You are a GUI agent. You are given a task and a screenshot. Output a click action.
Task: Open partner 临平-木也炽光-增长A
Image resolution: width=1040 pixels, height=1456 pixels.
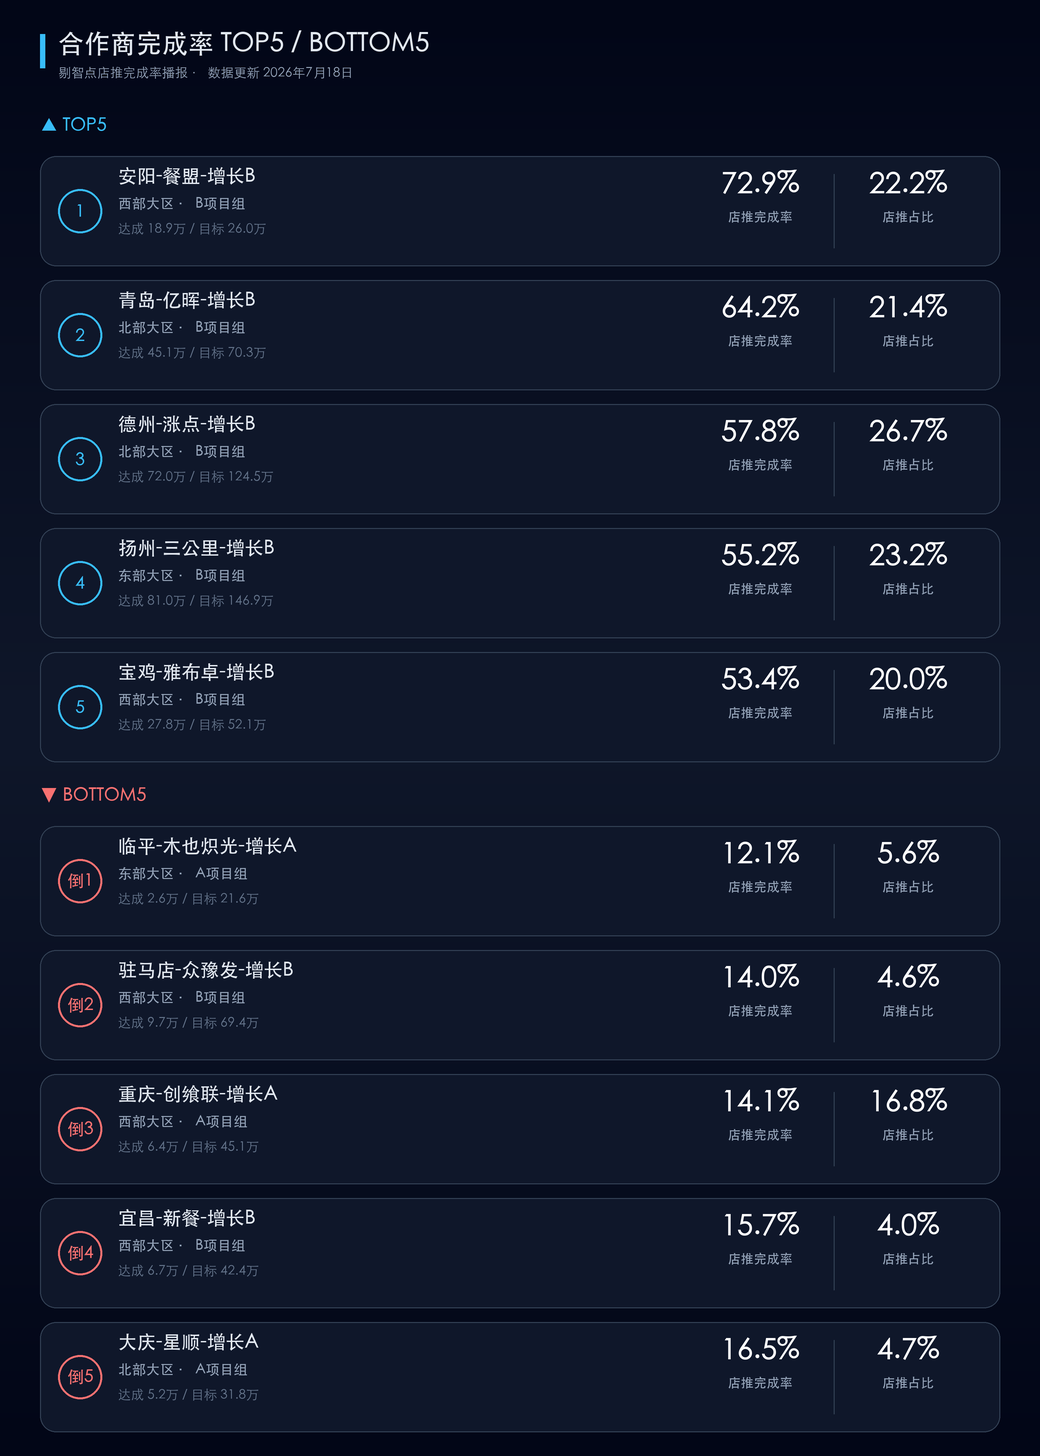[x=207, y=846]
